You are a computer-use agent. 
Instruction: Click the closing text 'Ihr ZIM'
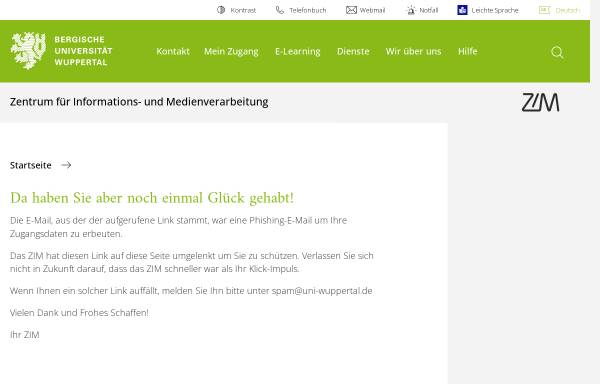point(24,335)
